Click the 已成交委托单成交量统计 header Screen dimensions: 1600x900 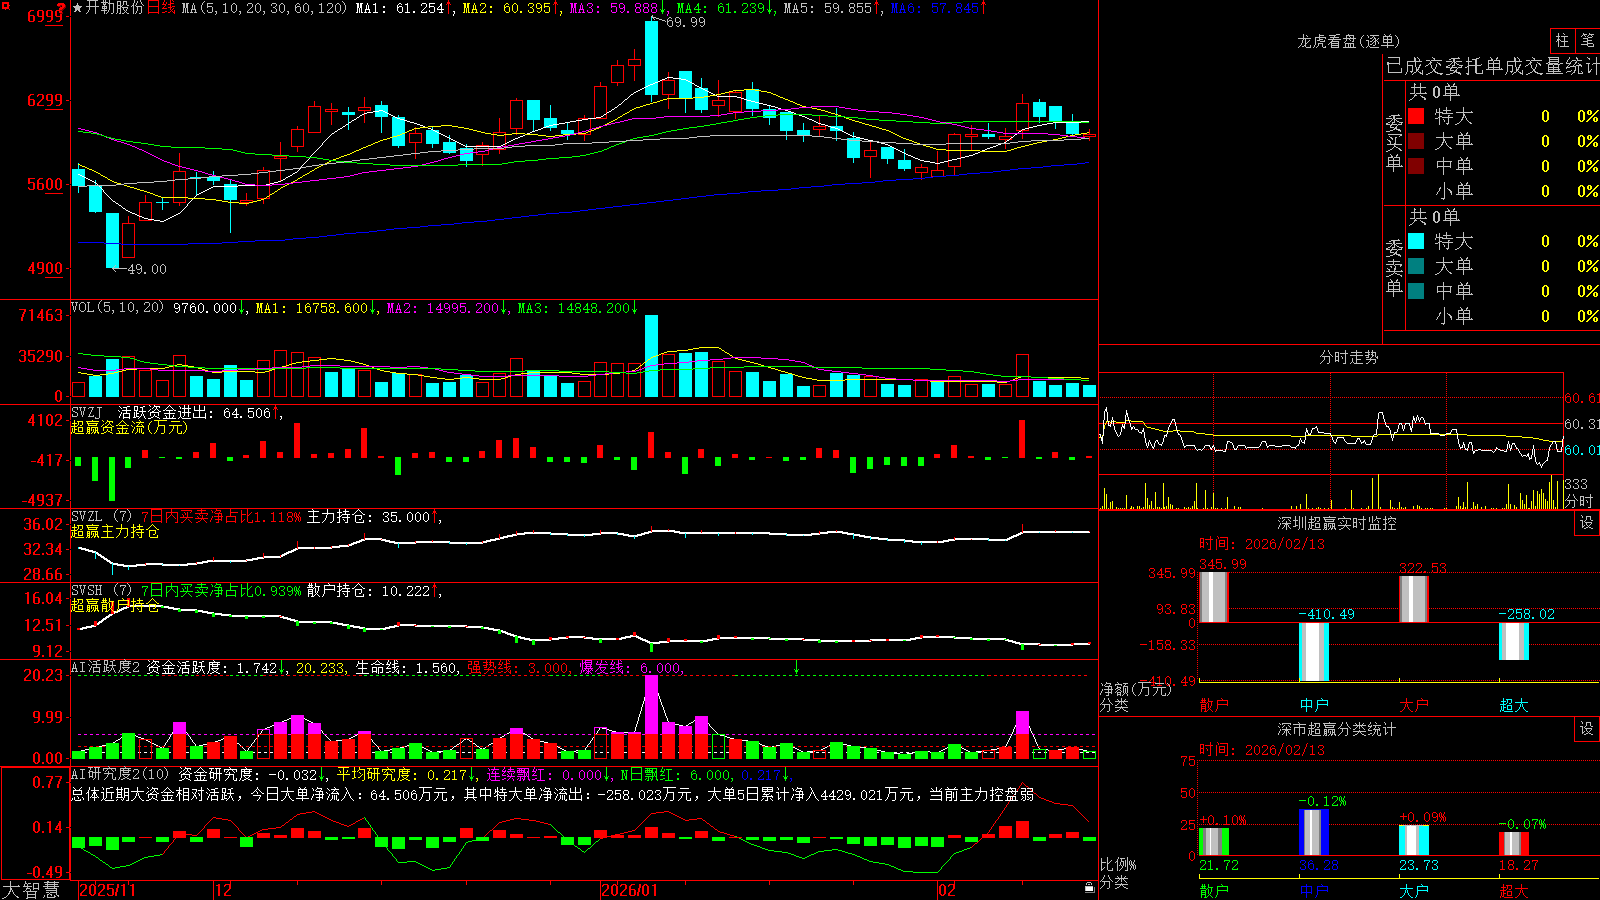click(1492, 66)
